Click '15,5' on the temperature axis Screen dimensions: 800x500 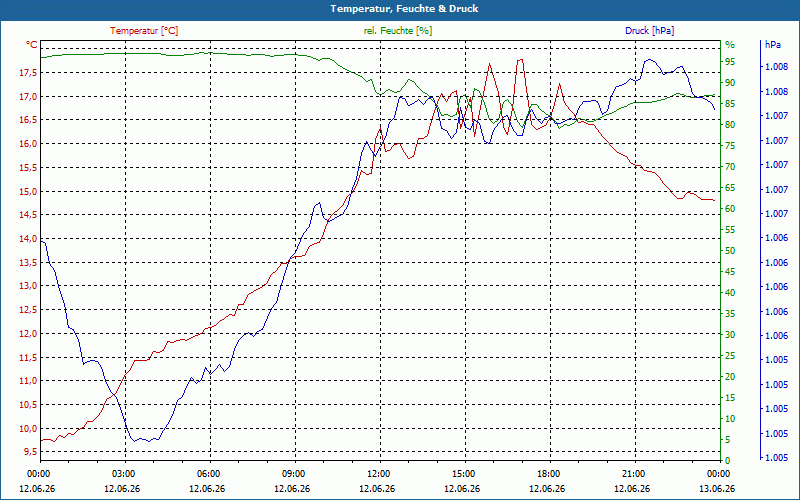[28, 168]
